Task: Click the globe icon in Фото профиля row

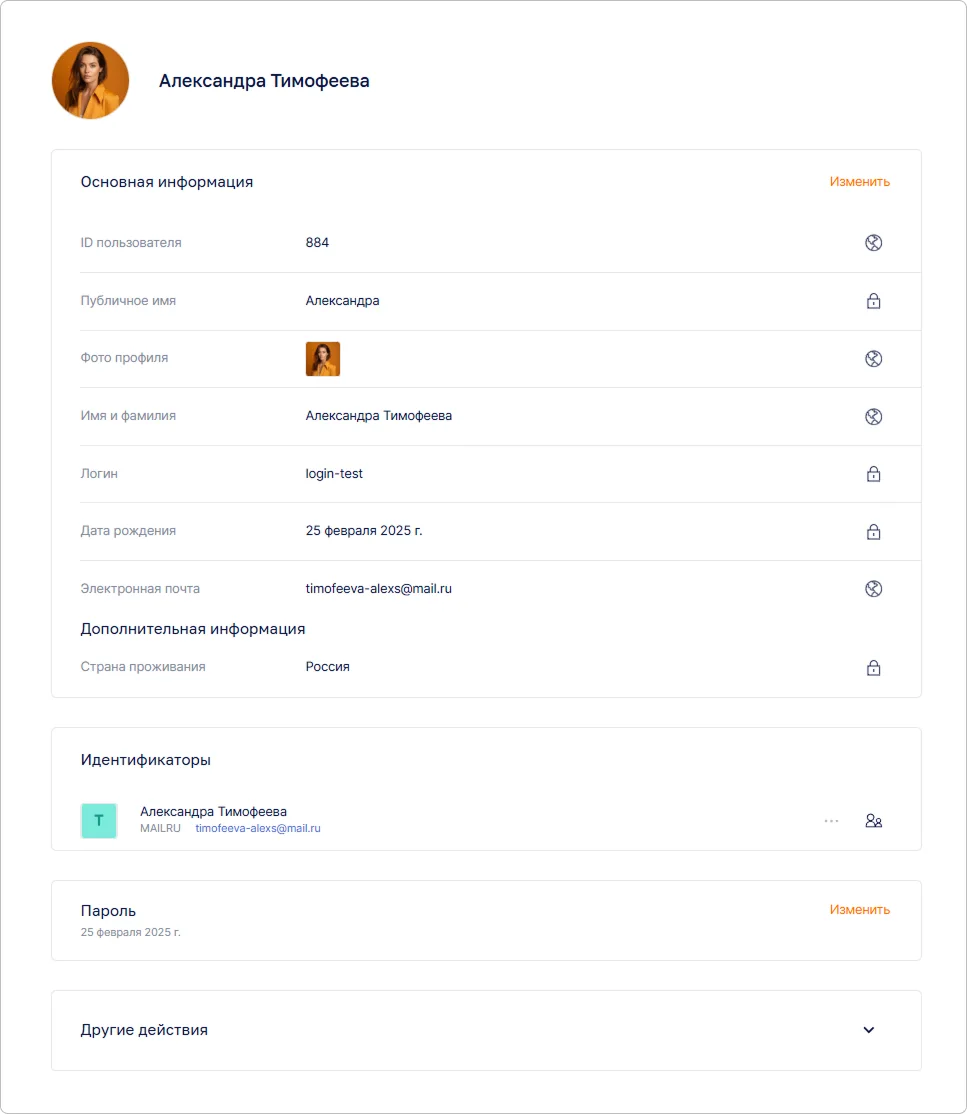Action: click(x=873, y=359)
